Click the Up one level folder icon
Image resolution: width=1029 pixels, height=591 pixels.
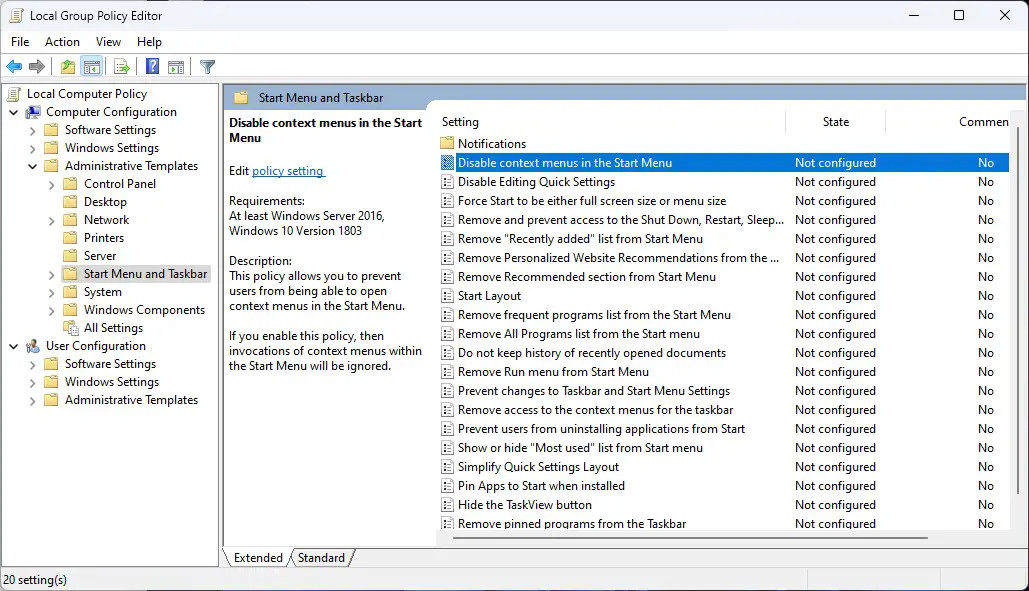(x=68, y=66)
